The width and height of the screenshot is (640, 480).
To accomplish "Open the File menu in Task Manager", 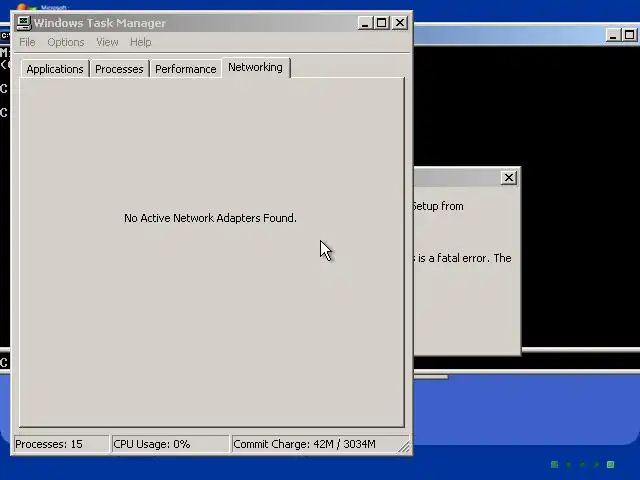I will pos(27,42).
